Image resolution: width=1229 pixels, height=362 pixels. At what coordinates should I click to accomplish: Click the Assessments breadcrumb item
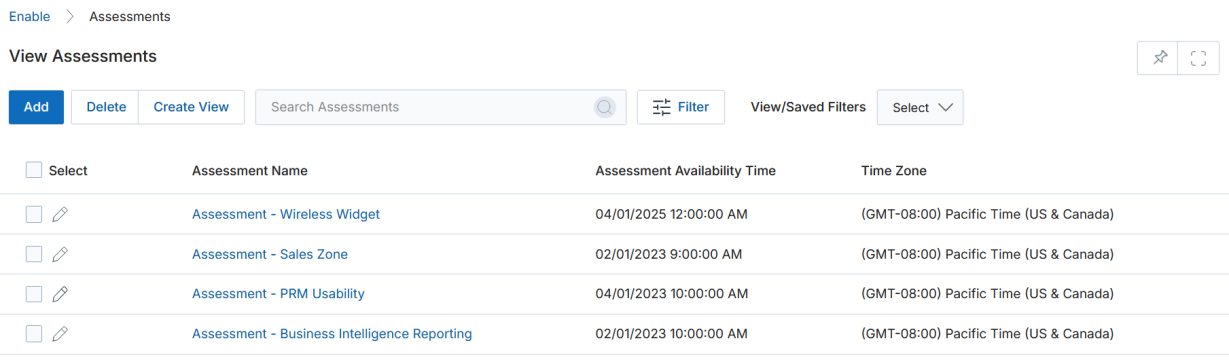pyautogui.click(x=130, y=17)
